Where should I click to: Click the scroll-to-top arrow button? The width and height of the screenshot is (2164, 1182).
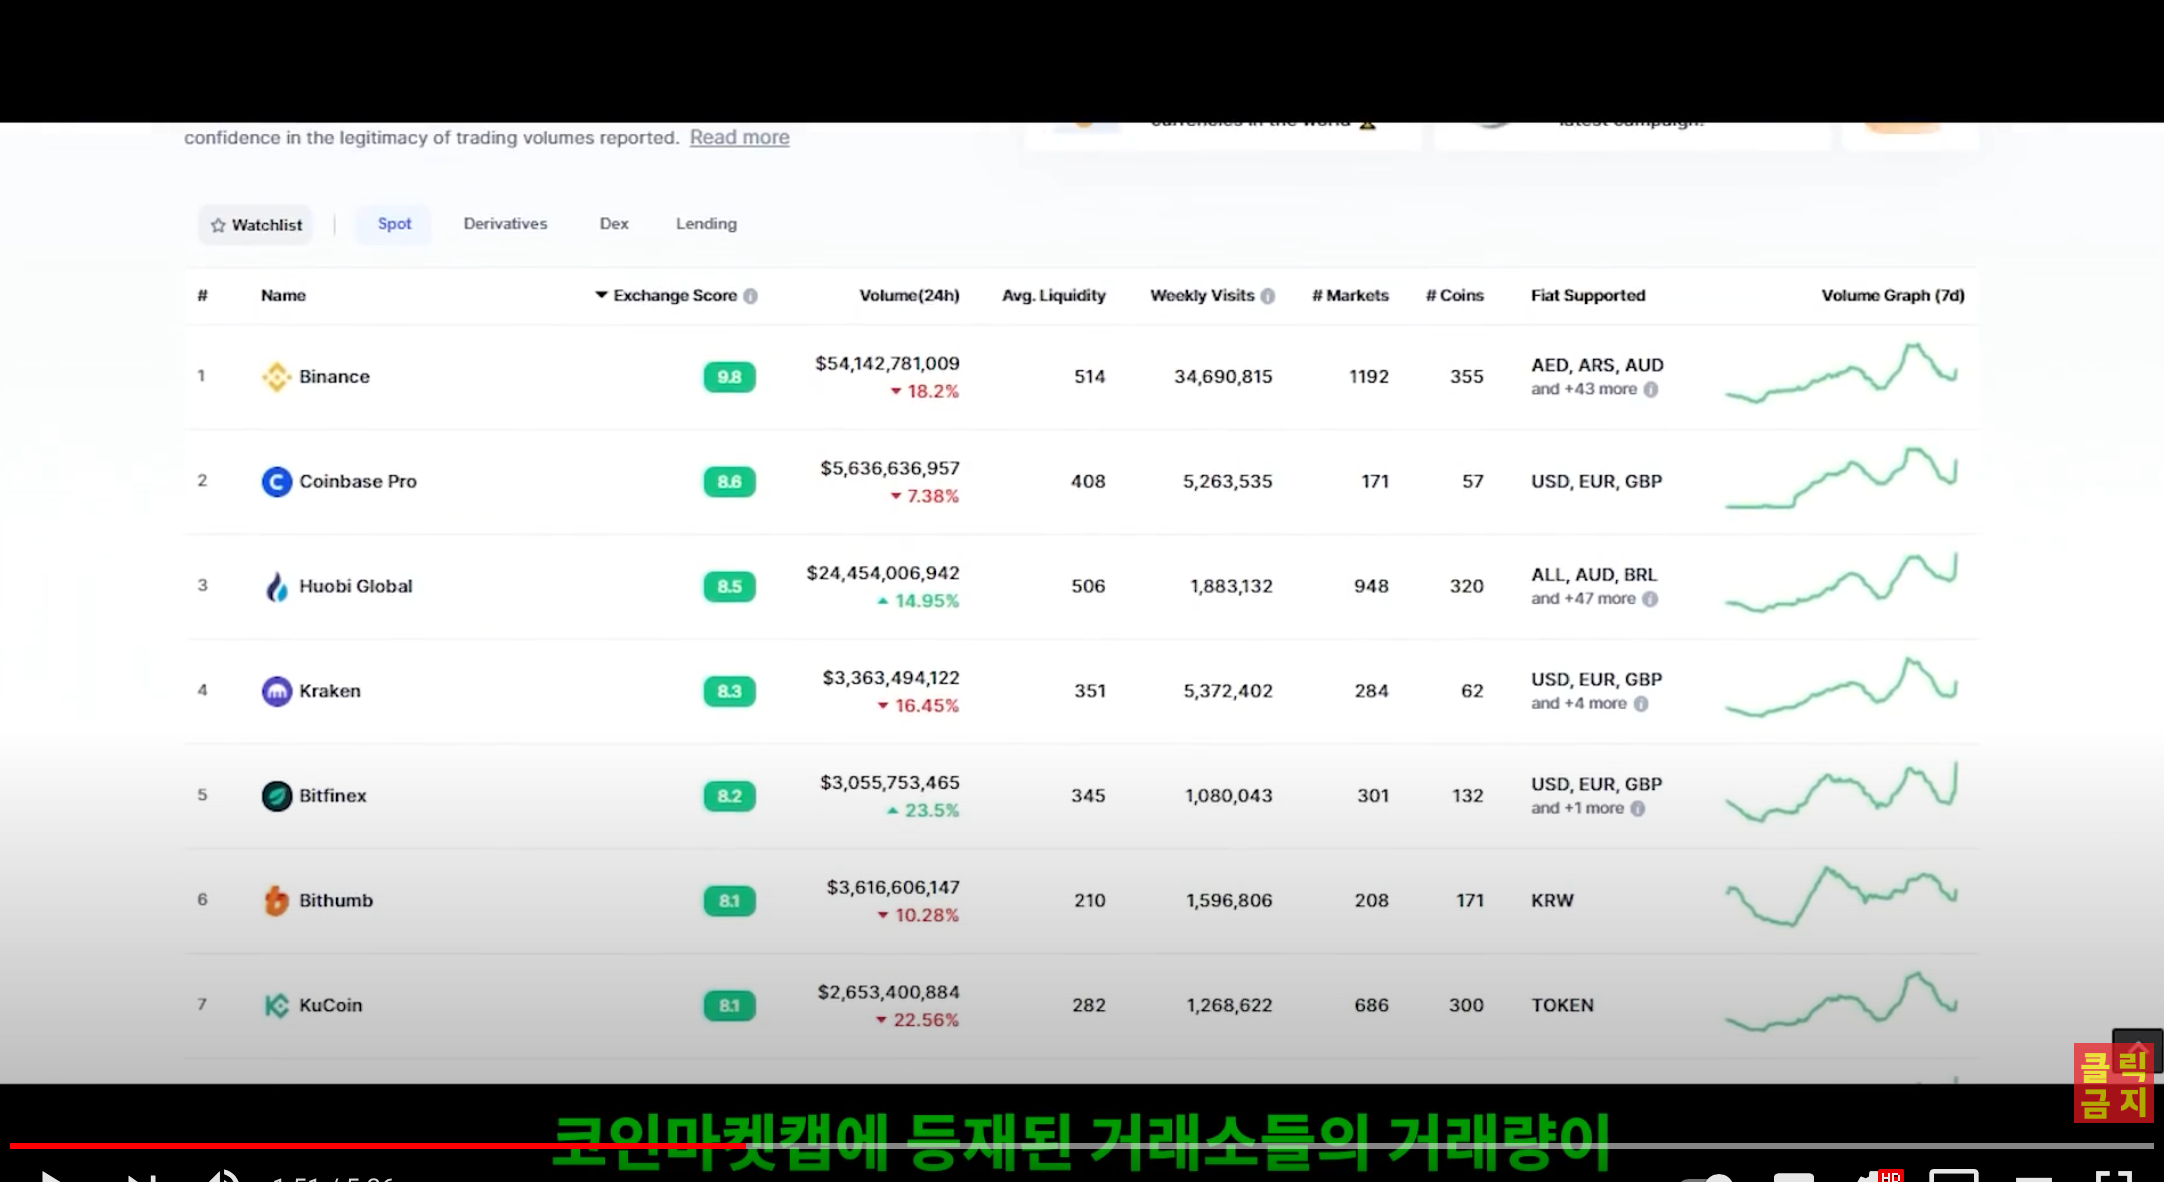(2137, 1049)
